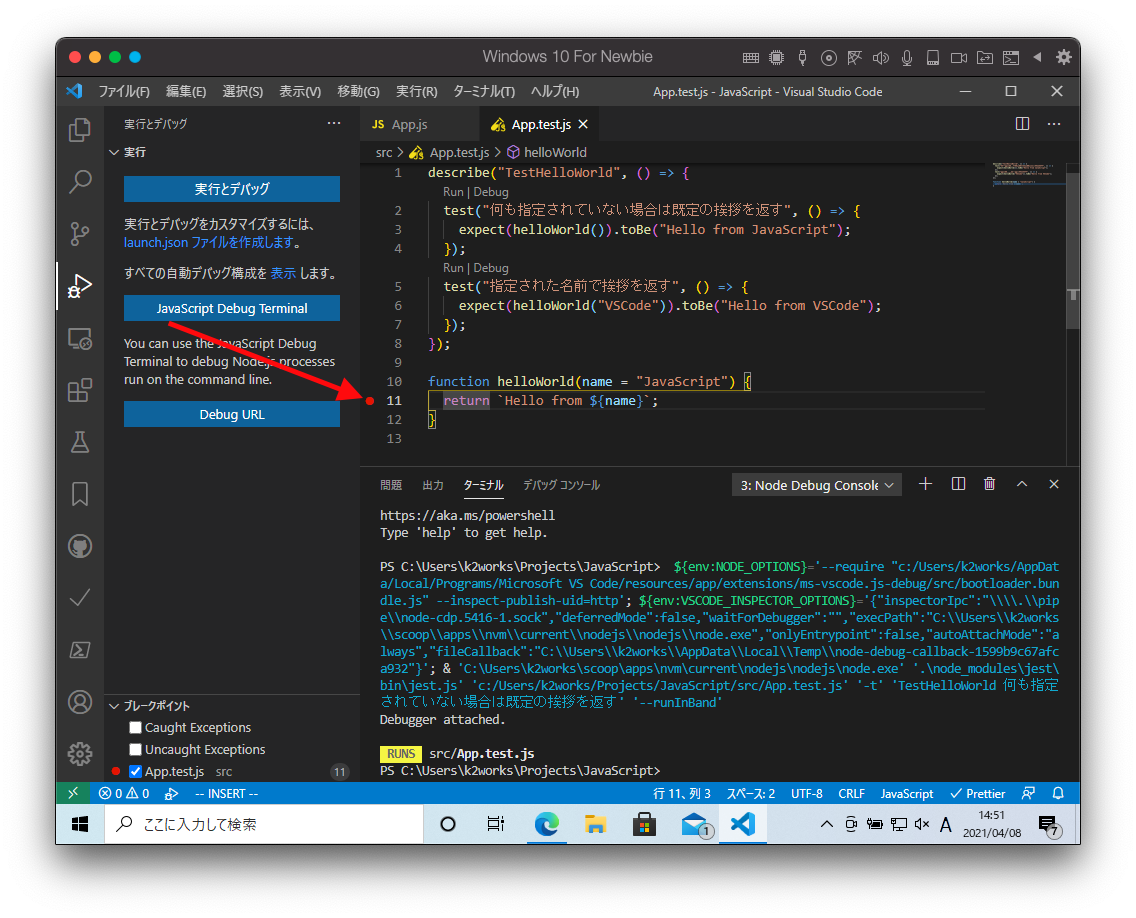Split the editor to the right
The width and height of the screenshot is (1136, 918).
pyautogui.click(x=1022, y=124)
